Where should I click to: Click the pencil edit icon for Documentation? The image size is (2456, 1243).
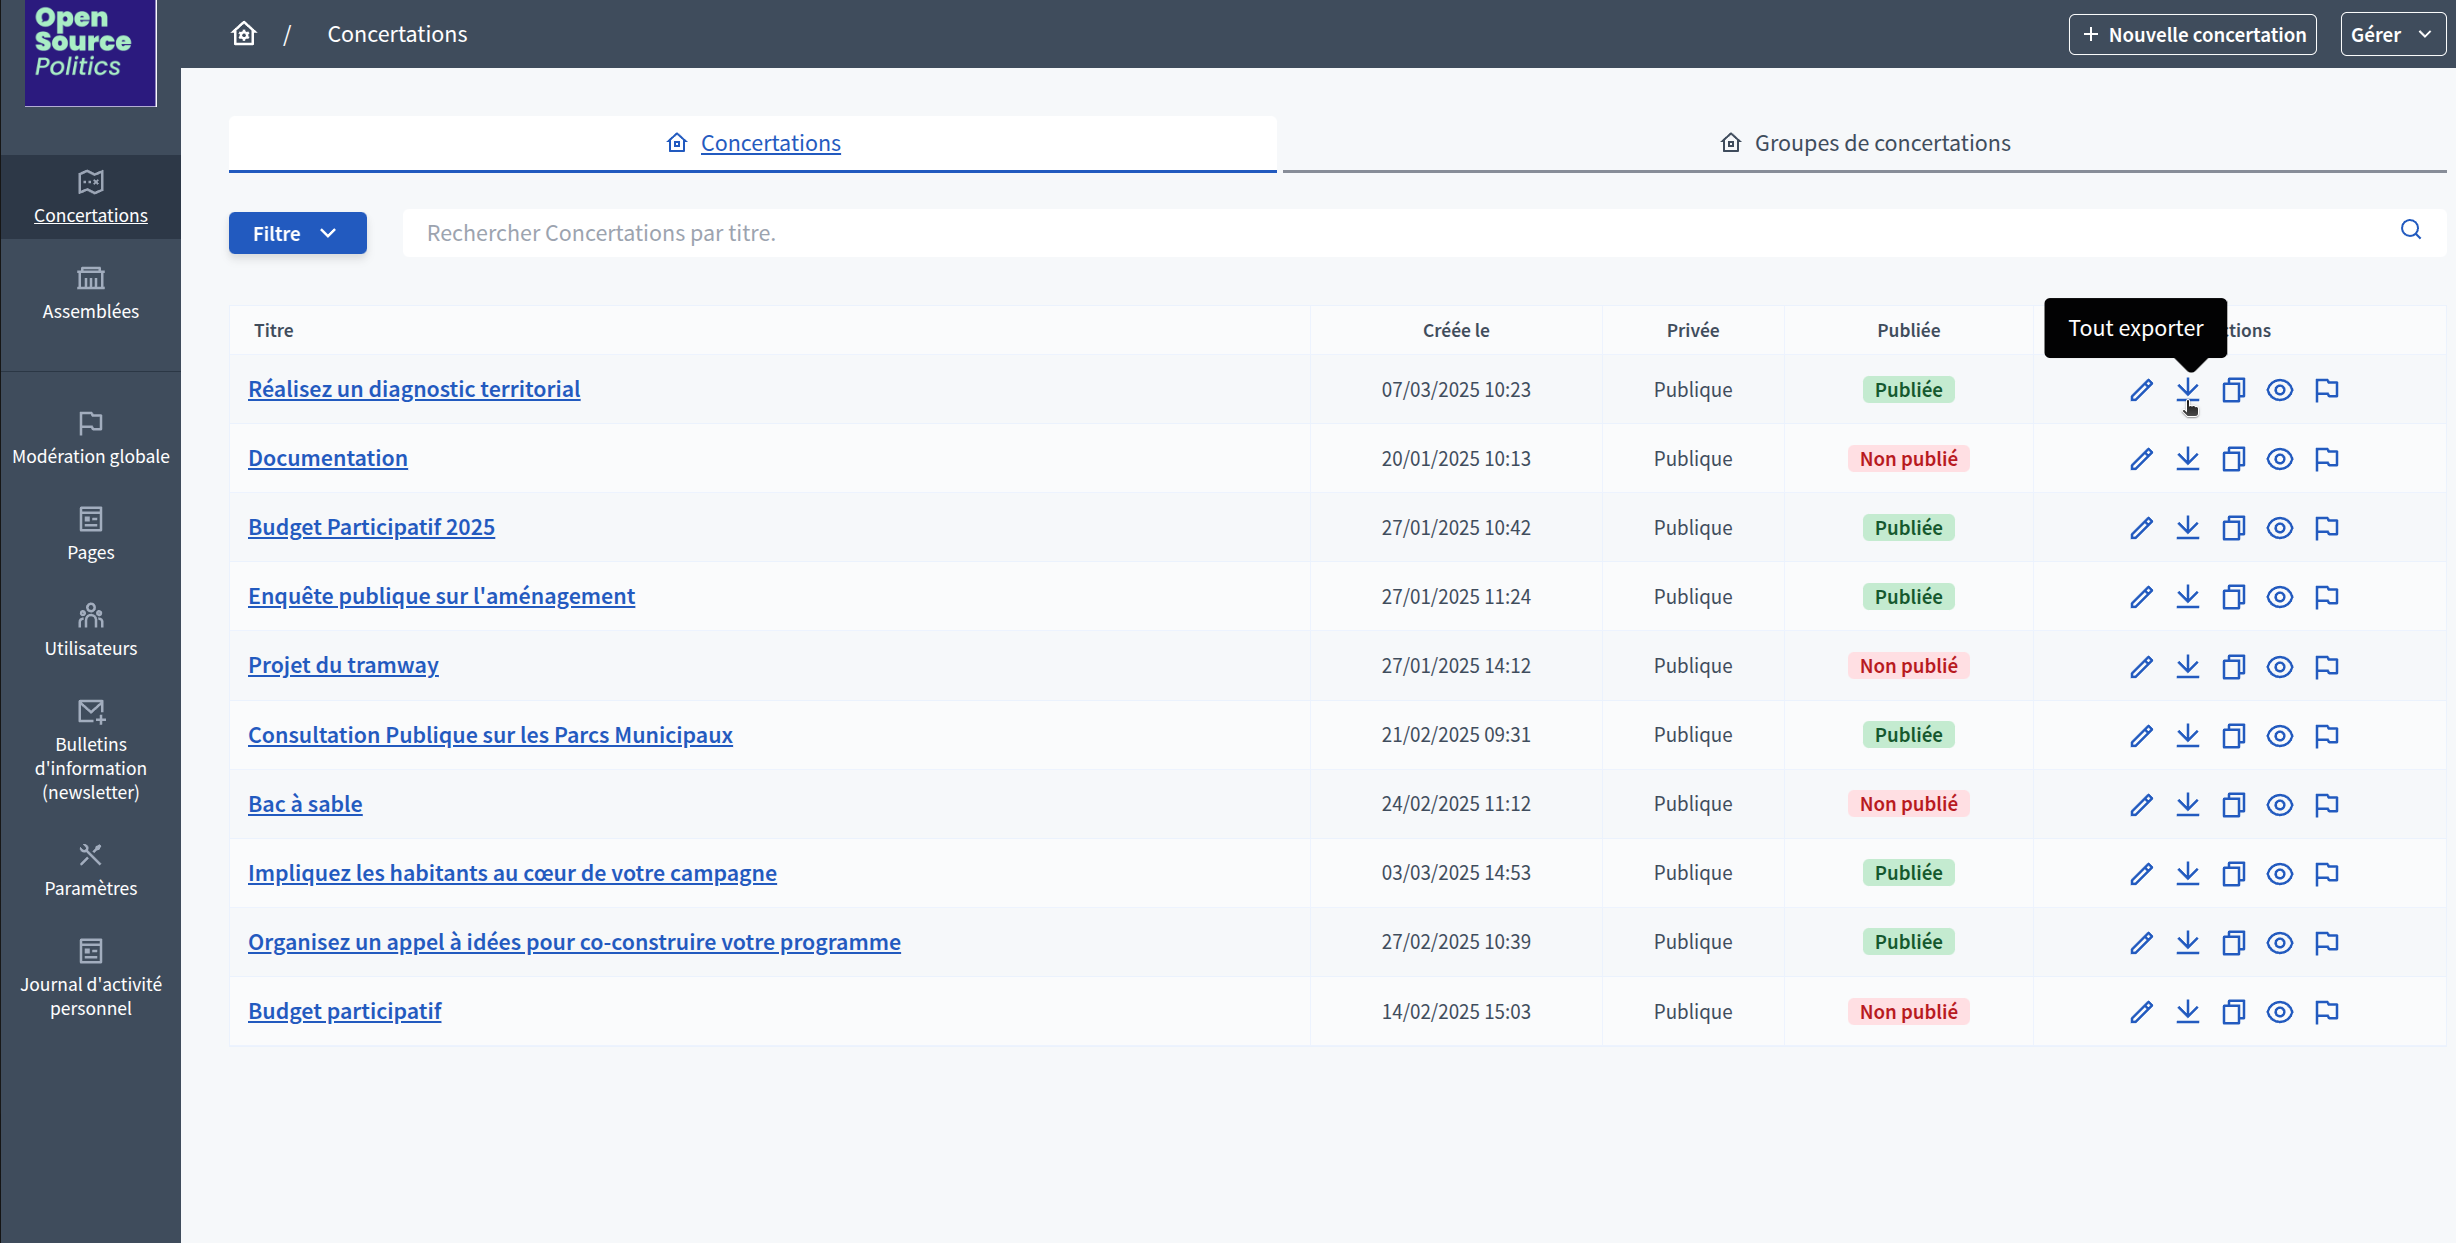(x=2141, y=459)
